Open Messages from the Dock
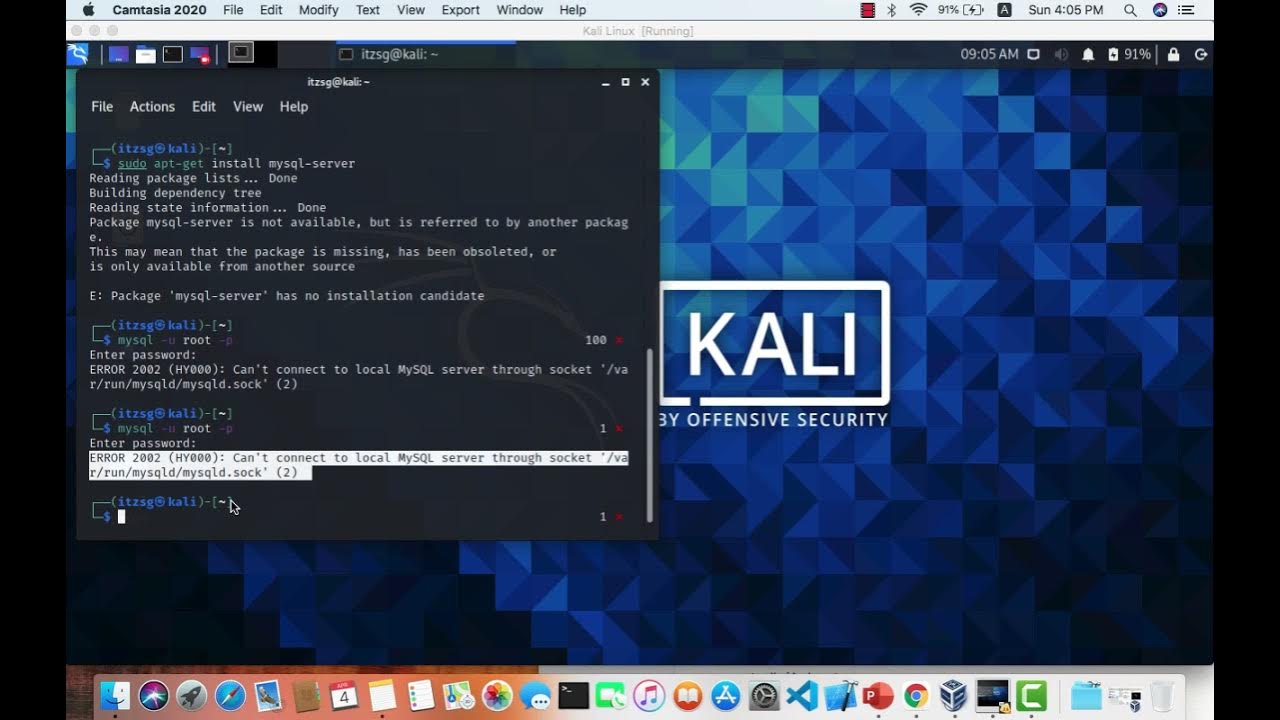1280x720 pixels. pyautogui.click(x=536, y=696)
